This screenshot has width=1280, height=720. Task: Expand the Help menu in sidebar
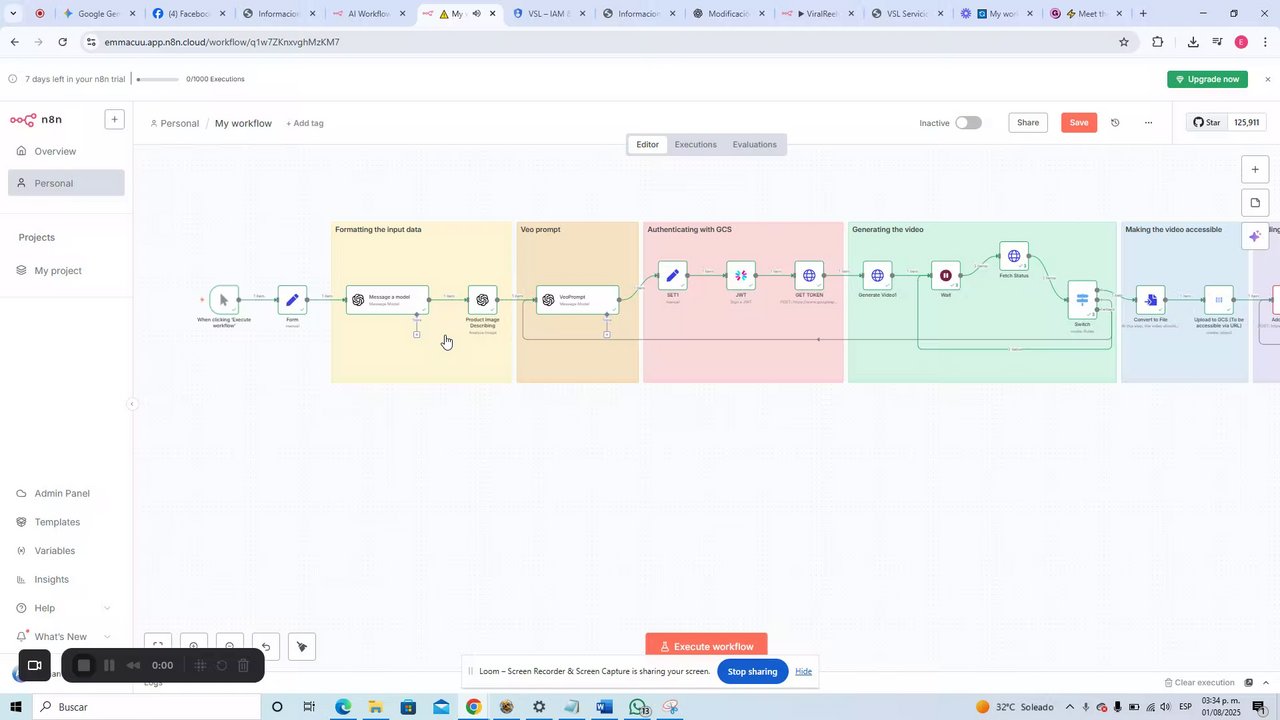tap(64, 608)
